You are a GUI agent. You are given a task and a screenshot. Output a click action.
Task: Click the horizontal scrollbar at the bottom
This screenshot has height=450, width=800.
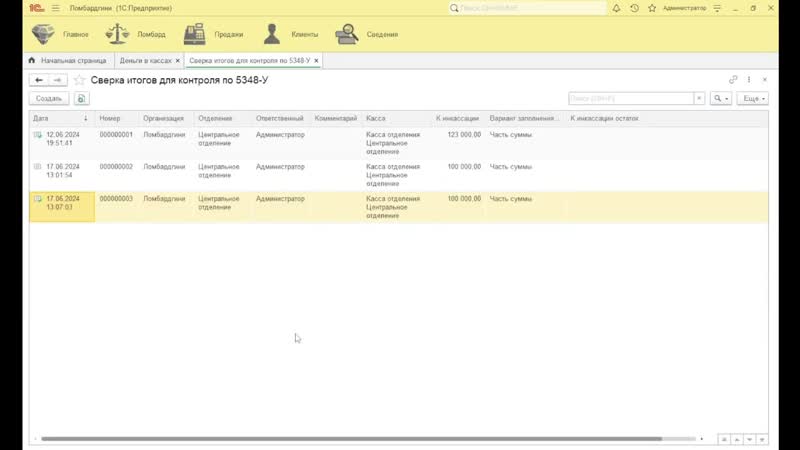click(x=350, y=438)
